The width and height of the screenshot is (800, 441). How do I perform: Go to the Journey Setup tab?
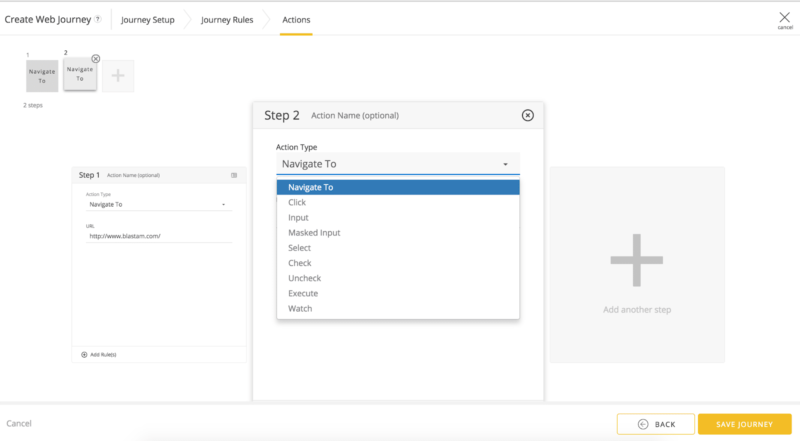click(x=147, y=20)
